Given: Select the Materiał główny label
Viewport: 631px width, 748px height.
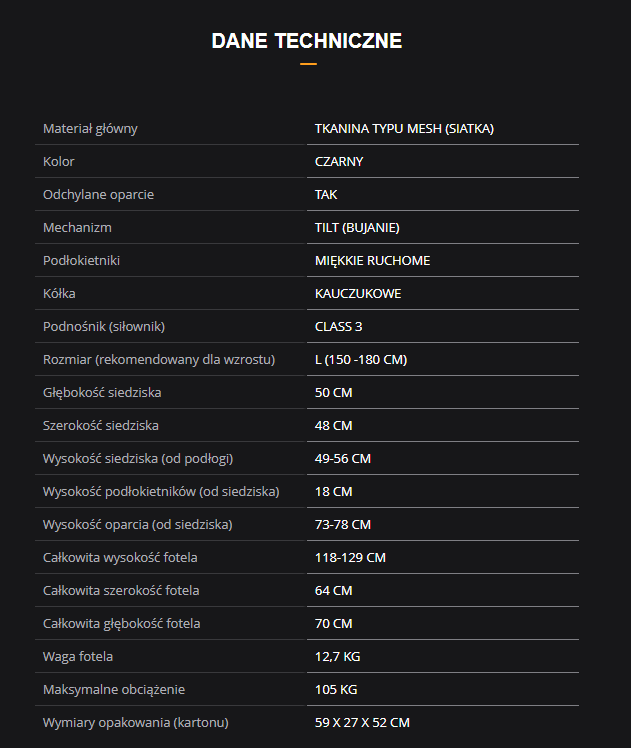Looking at the screenshot, I should (90, 128).
